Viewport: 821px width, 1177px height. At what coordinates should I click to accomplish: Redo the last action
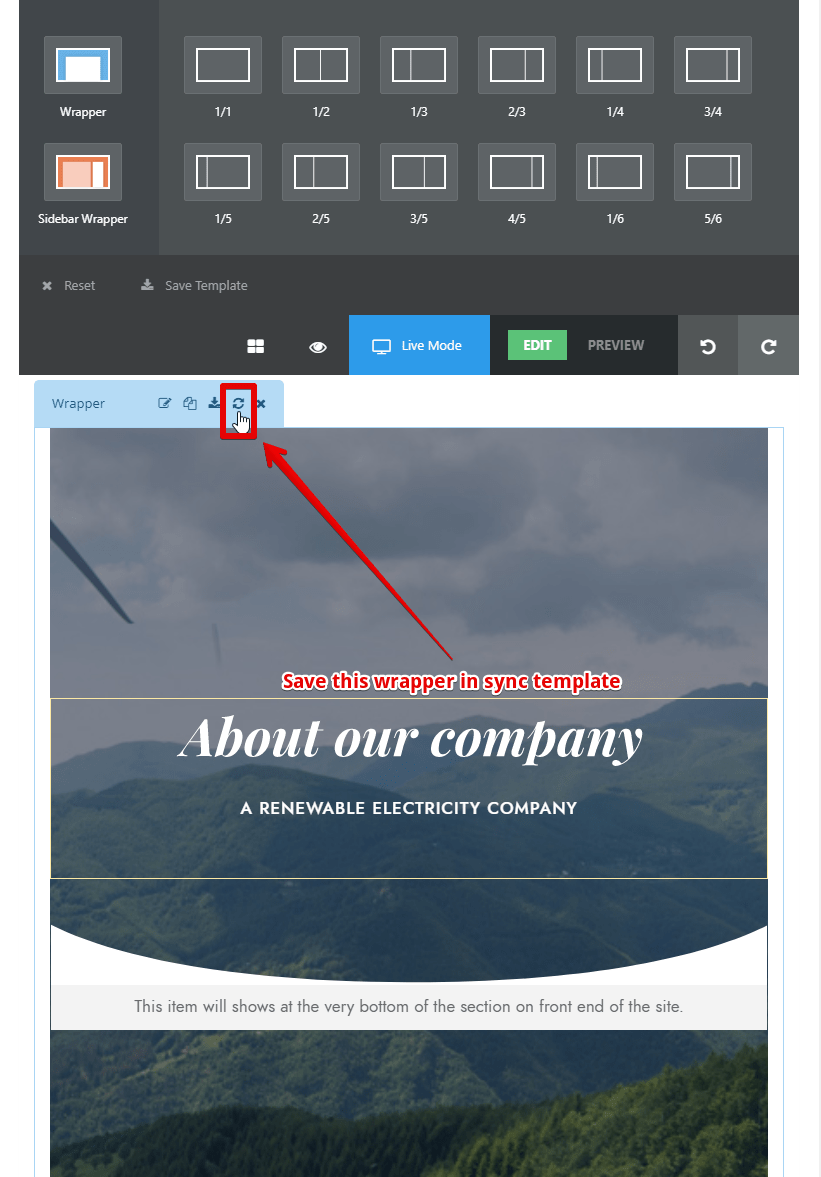point(768,345)
